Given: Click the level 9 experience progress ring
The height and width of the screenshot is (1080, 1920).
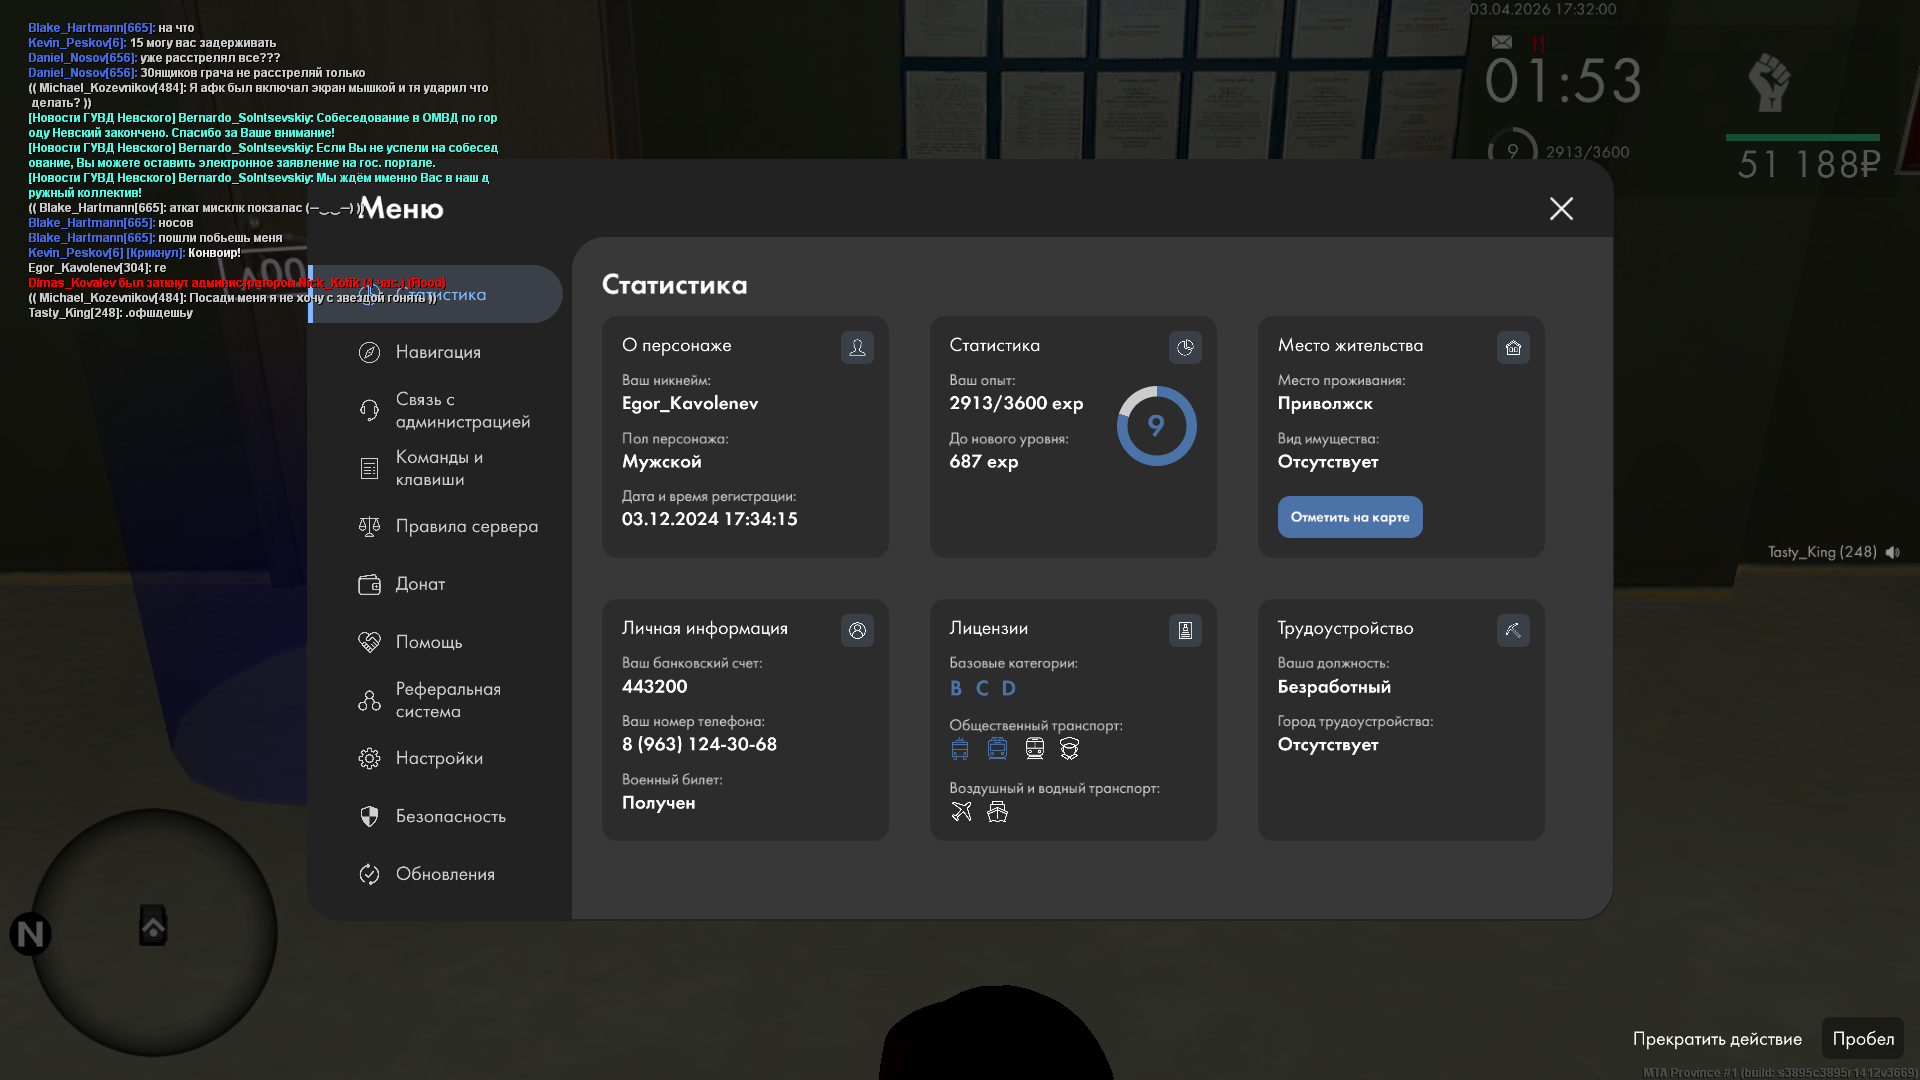Looking at the screenshot, I should [1156, 426].
